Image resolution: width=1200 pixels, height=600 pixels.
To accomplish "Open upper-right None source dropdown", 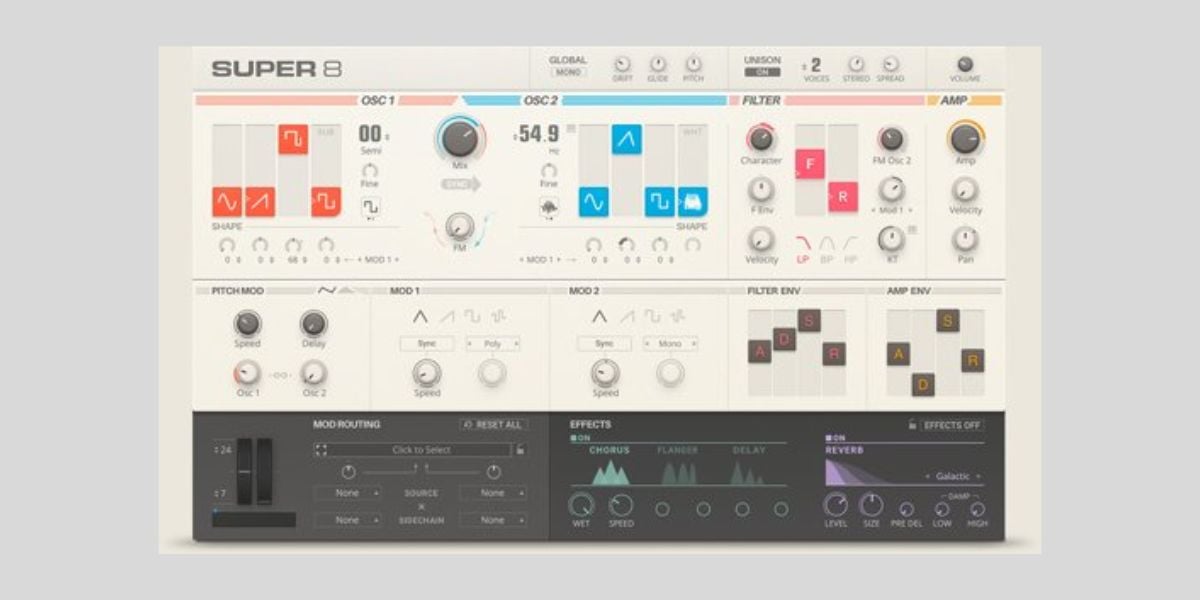I will coord(493,493).
